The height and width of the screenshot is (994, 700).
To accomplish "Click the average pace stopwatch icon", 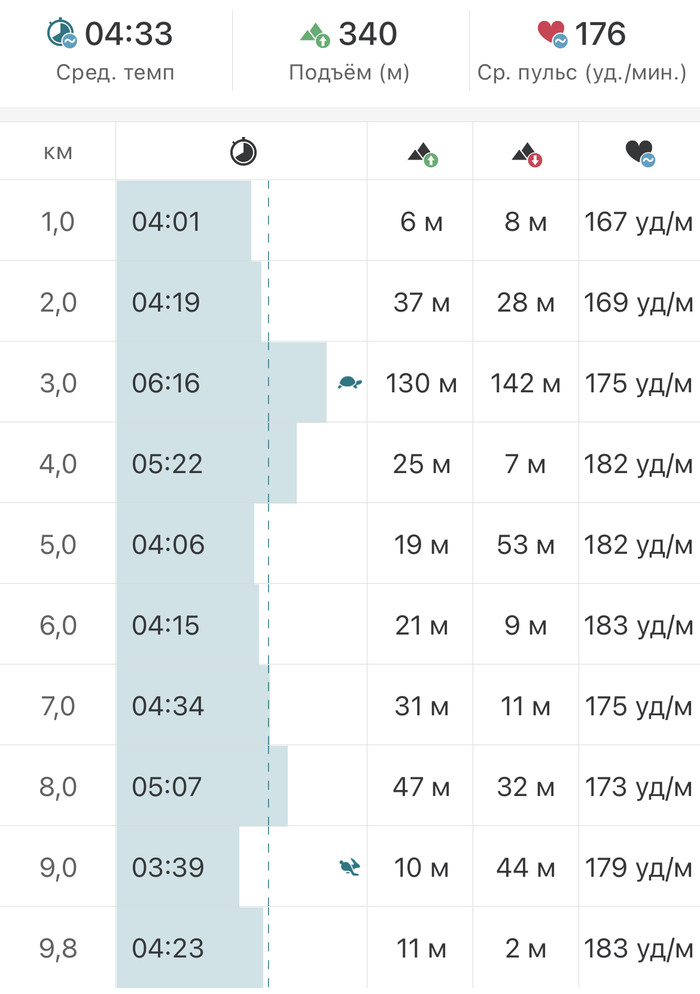I will point(62,33).
